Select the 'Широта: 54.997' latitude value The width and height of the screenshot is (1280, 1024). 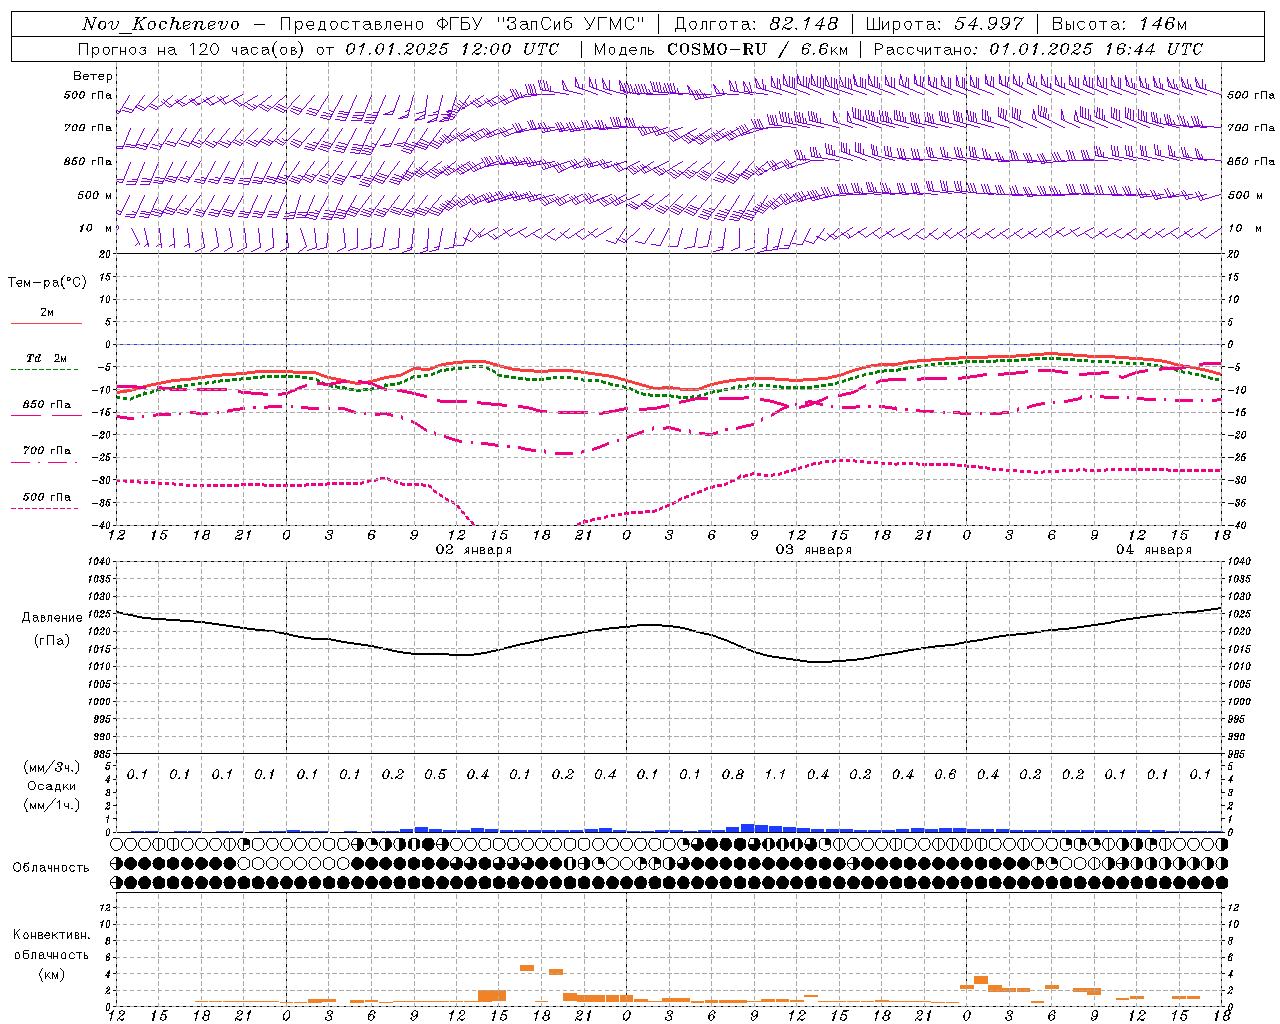coord(944,24)
